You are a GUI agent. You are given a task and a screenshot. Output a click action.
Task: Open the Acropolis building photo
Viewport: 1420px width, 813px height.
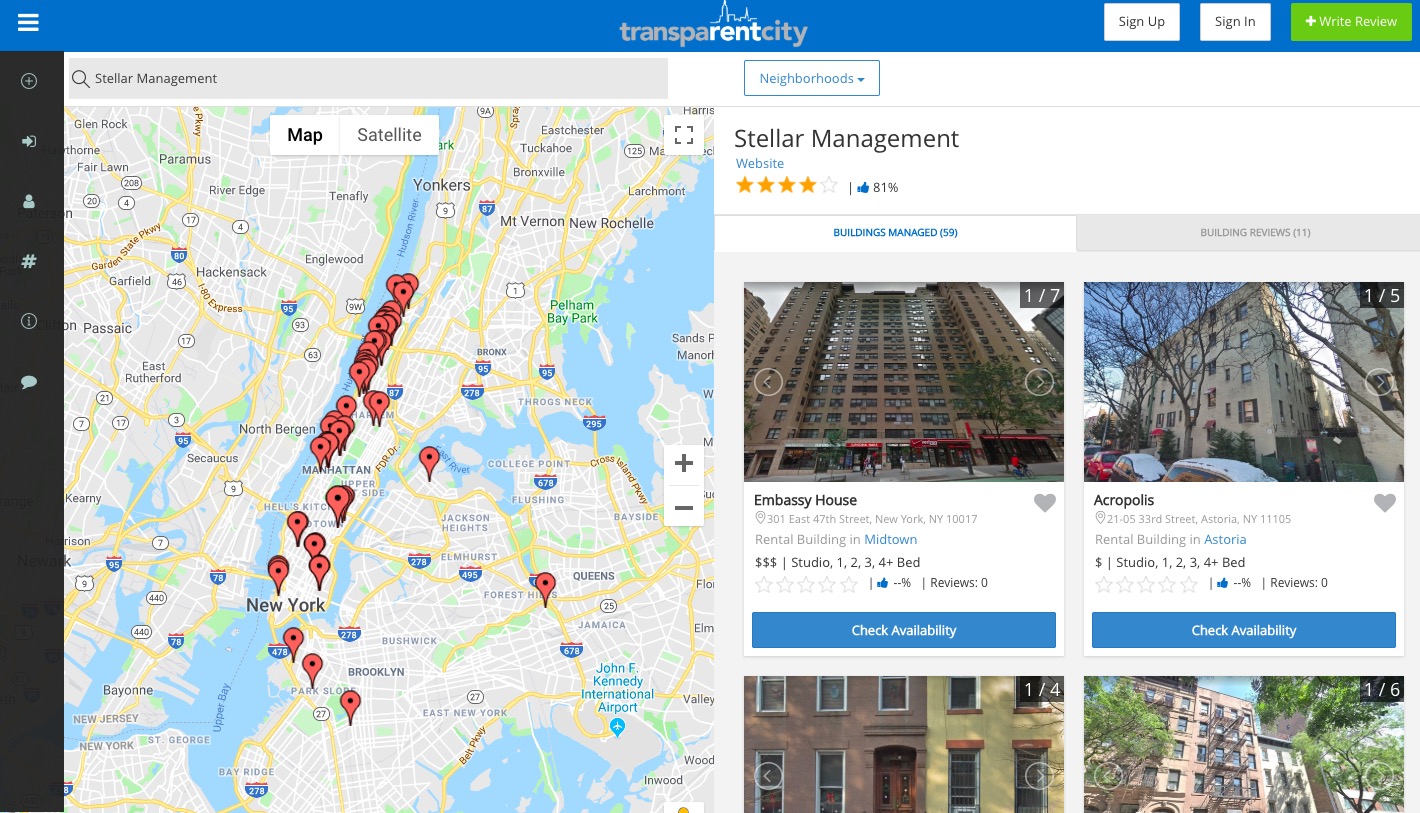tap(1244, 382)
